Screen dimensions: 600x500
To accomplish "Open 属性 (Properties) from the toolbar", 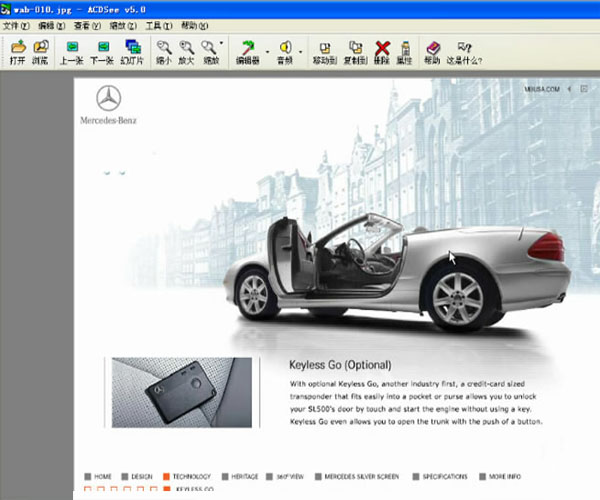I will (x=405, y=51).
